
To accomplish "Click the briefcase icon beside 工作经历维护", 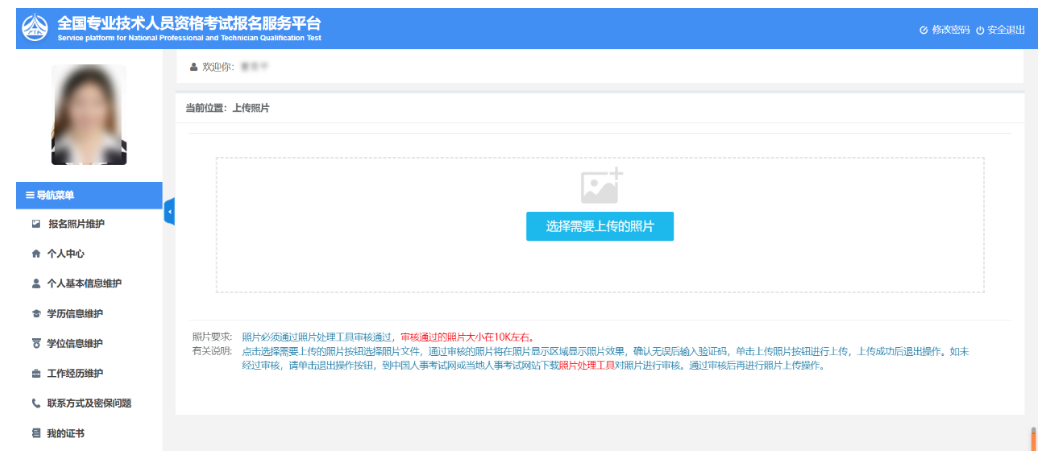I will pos(36,373).
